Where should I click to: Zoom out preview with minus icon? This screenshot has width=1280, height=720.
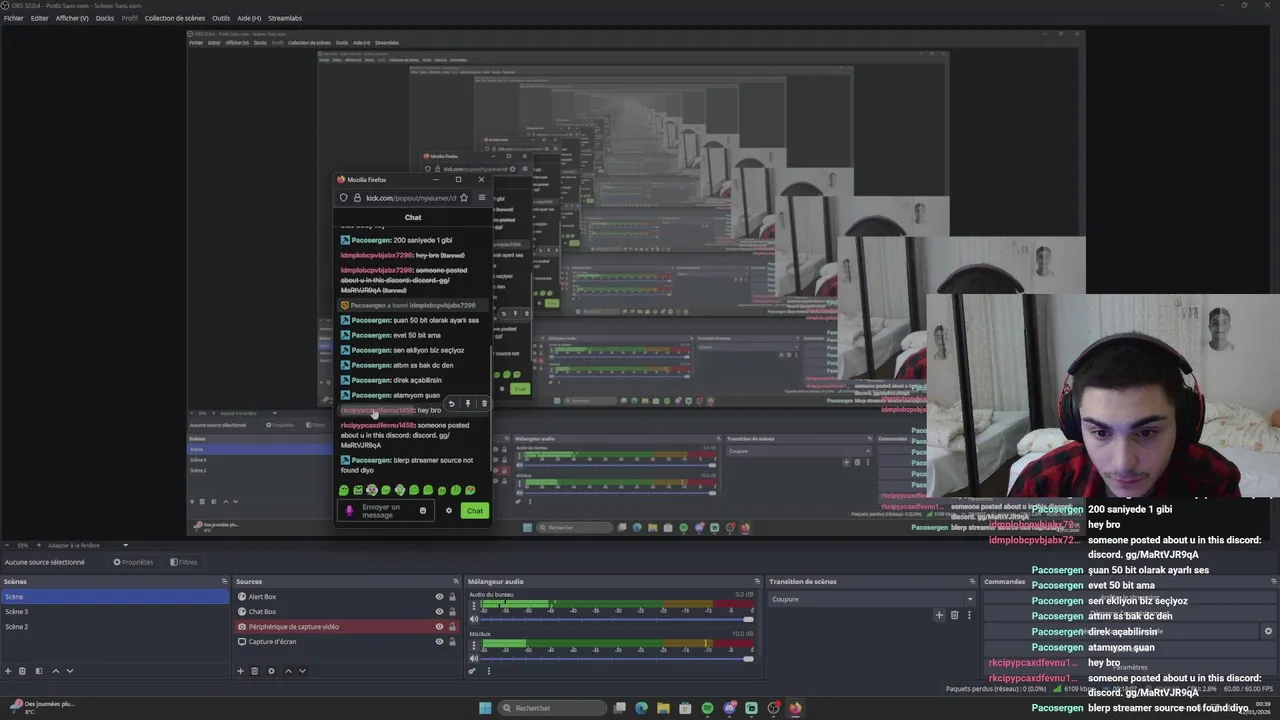8,545
